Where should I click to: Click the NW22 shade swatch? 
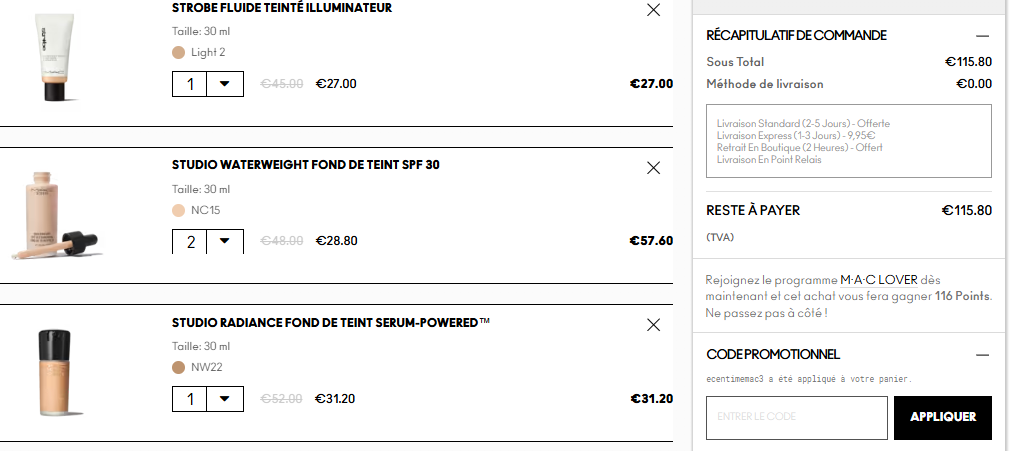pyautogui.click(x=179, y=367)
